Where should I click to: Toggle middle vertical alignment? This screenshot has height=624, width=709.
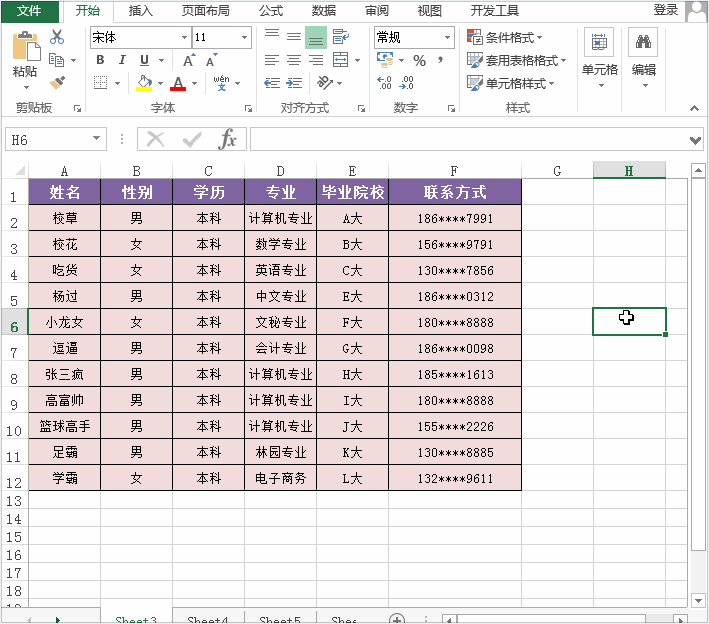click(x=294, y=36)
